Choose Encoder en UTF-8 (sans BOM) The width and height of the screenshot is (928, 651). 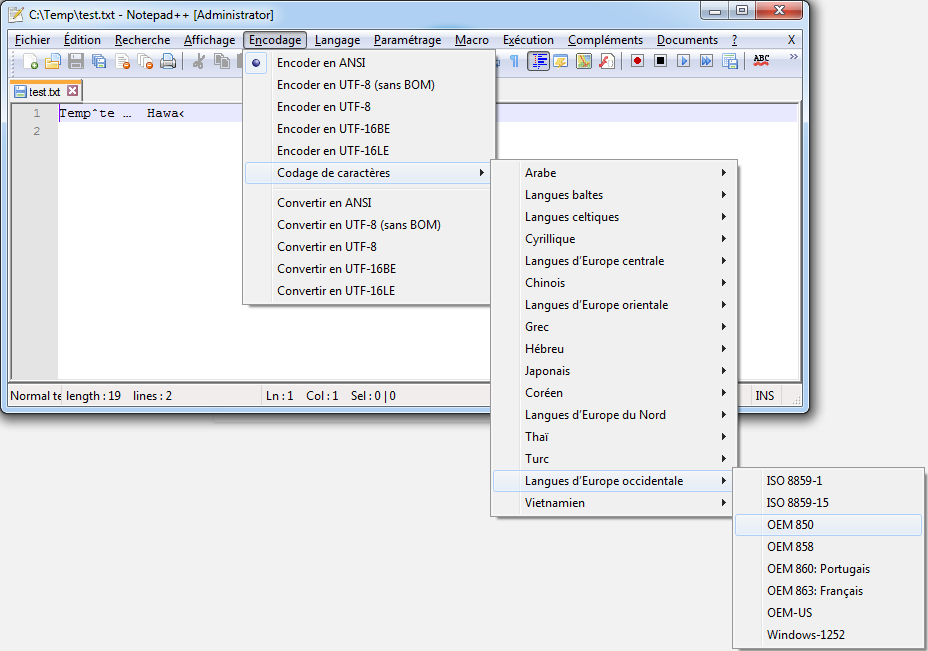coord(355,85)
